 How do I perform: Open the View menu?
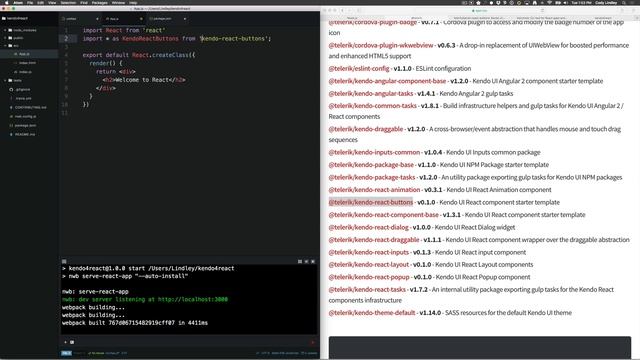coord(52,2)
